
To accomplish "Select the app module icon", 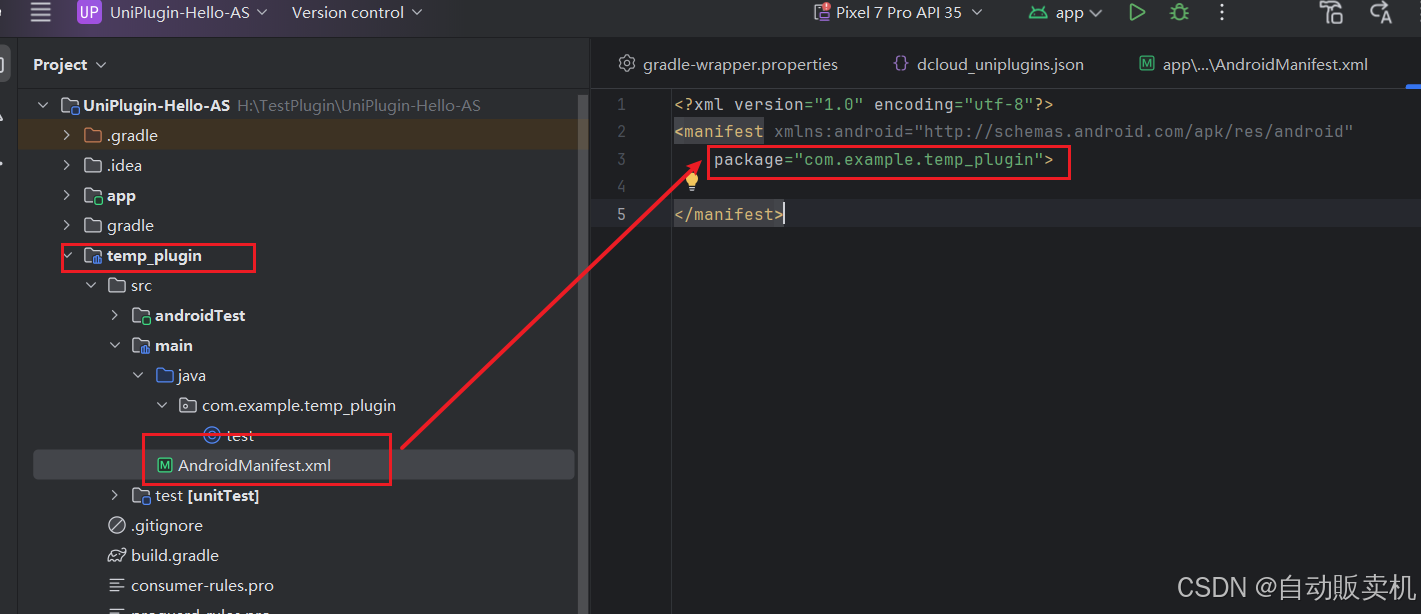I will pos(93,195).
